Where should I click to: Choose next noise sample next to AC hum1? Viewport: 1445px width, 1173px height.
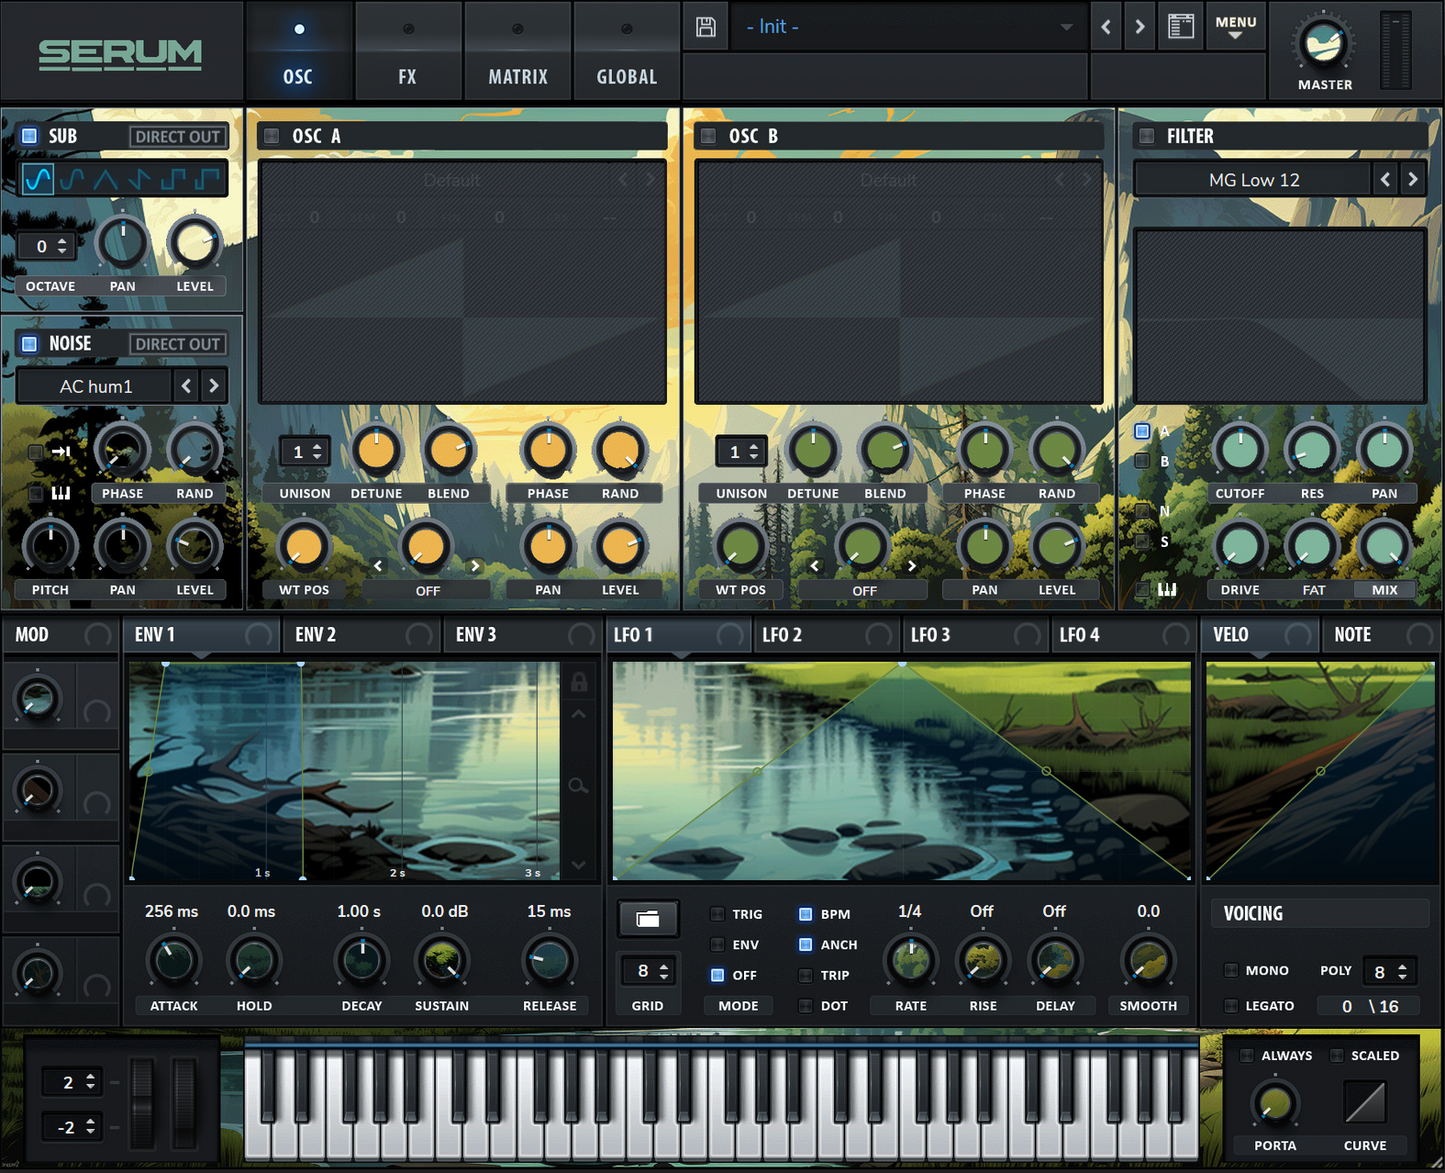click(x=214, y=386)
